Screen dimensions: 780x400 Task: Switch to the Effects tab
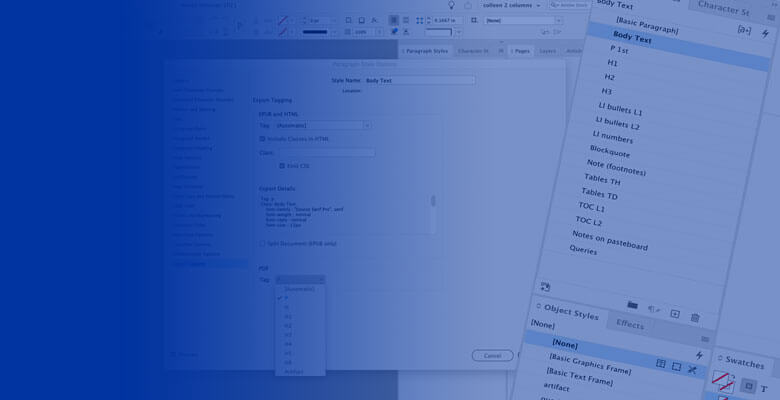[x=630, y=324]
